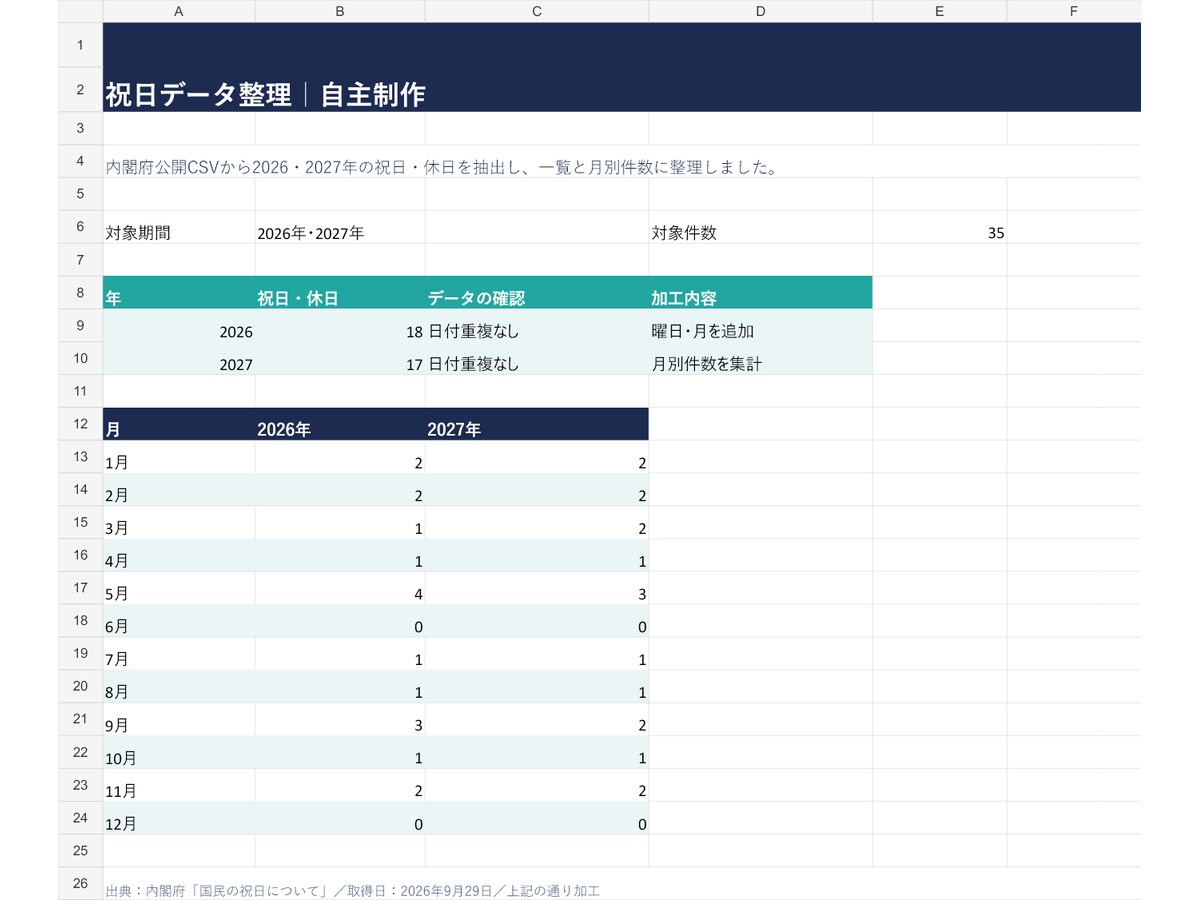
Task: Click cell with 2026年・2027年
Action: coord(340,227)
